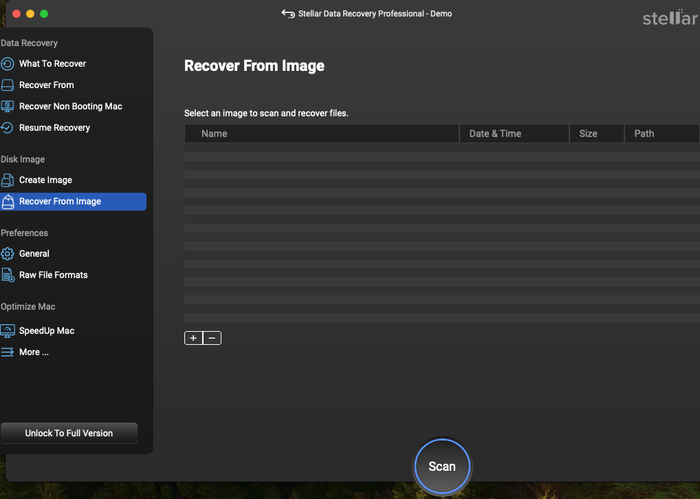Screen dimensions: 700x499
Task: Open General preferences
Action: click(34, 254)
